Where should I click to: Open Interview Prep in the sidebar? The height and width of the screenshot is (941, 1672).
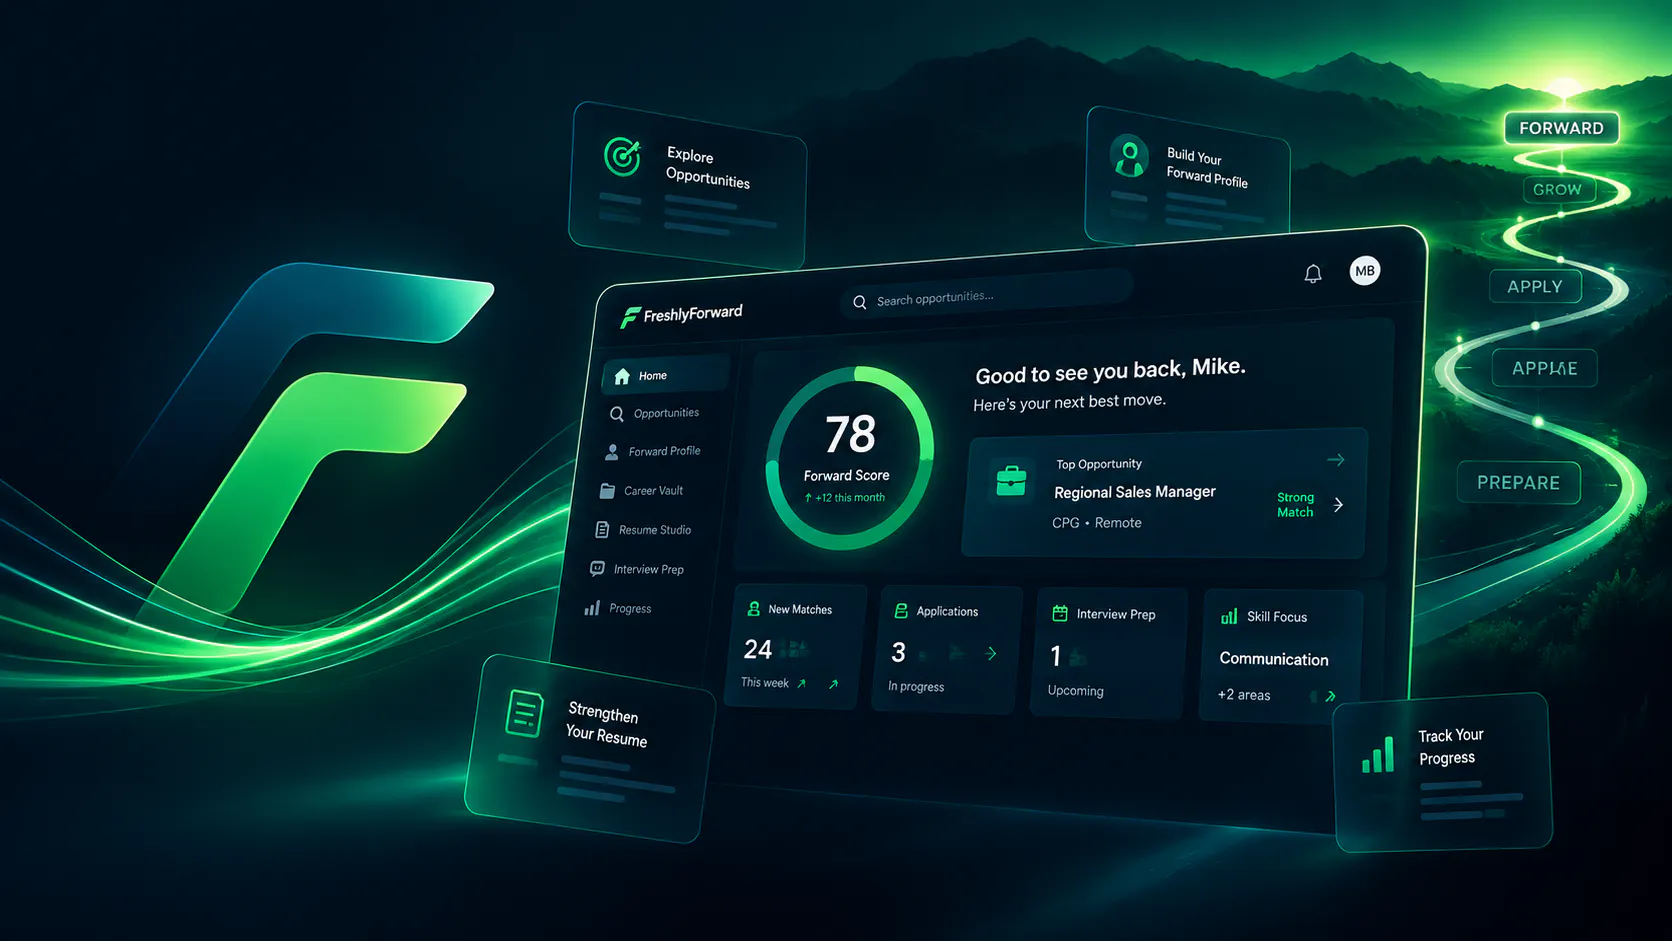[637, 569]
